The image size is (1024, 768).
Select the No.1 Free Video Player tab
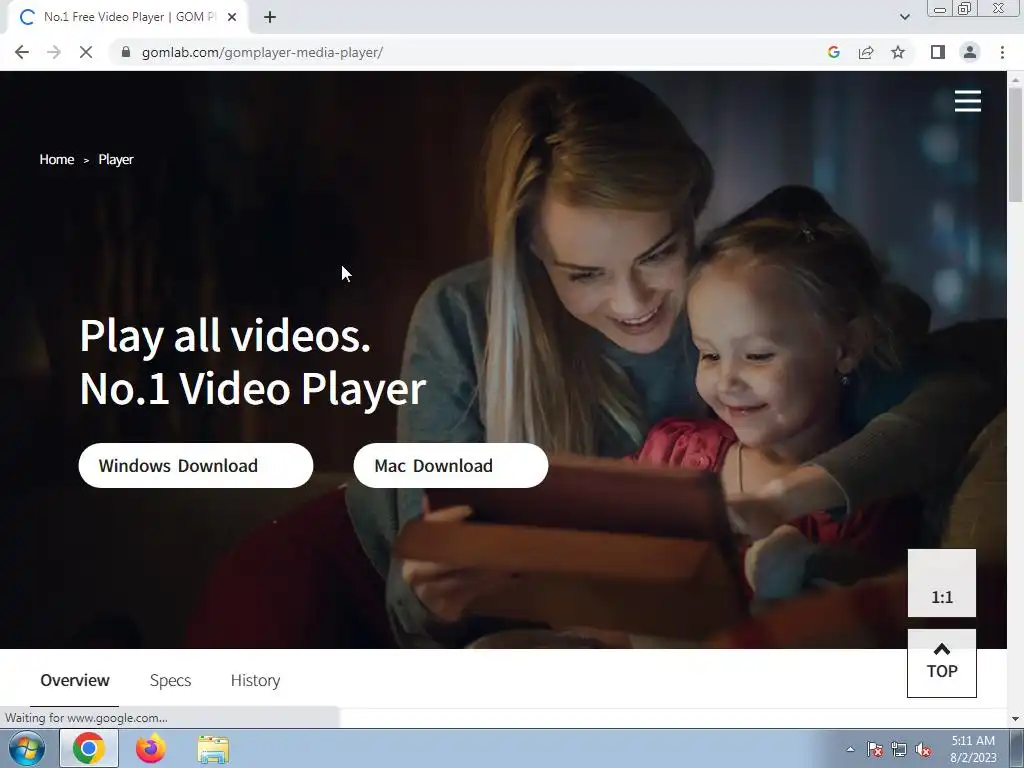(x=128, y=18)
